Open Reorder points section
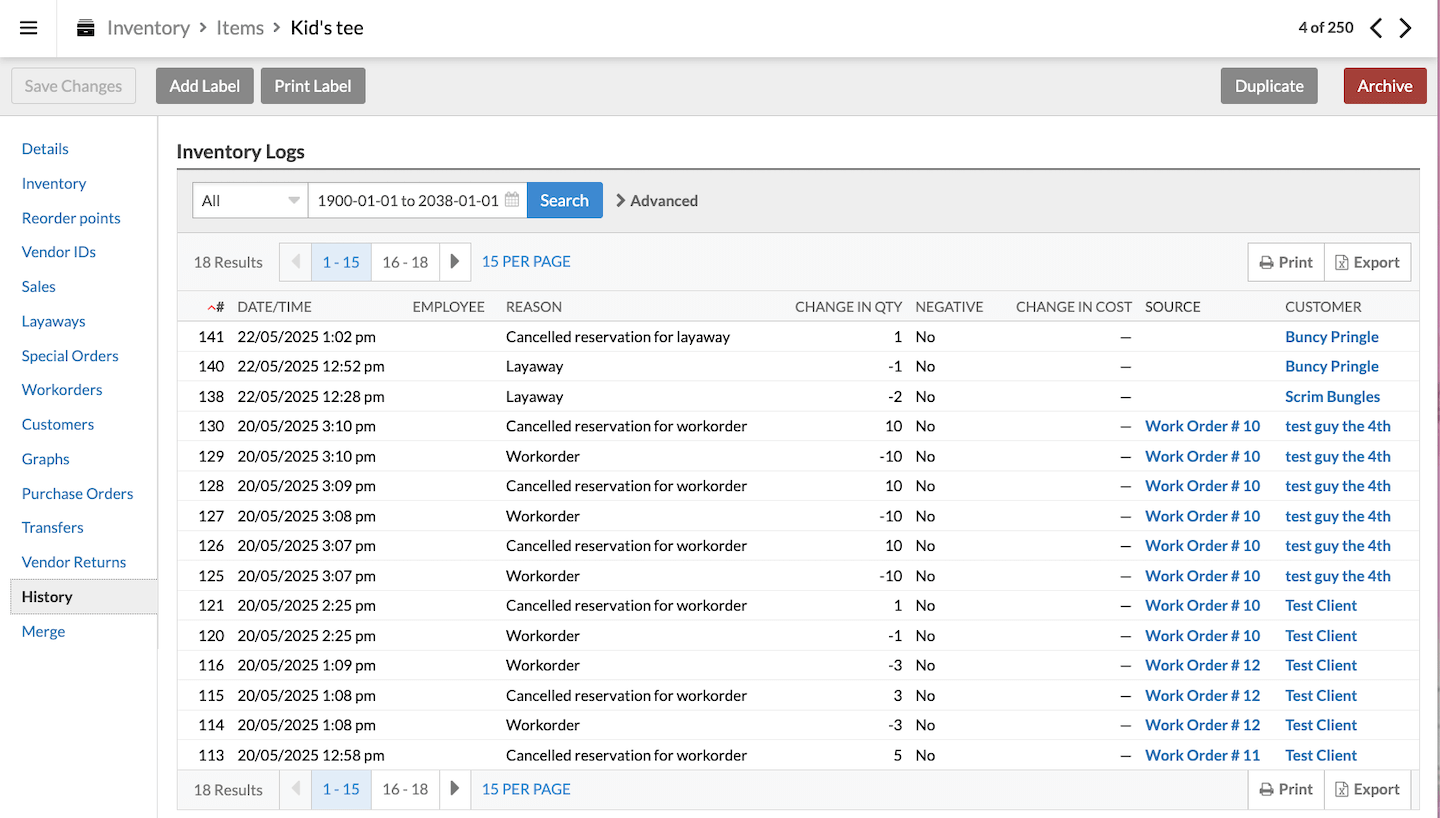The image size is (1440, 818). [71, 218]
